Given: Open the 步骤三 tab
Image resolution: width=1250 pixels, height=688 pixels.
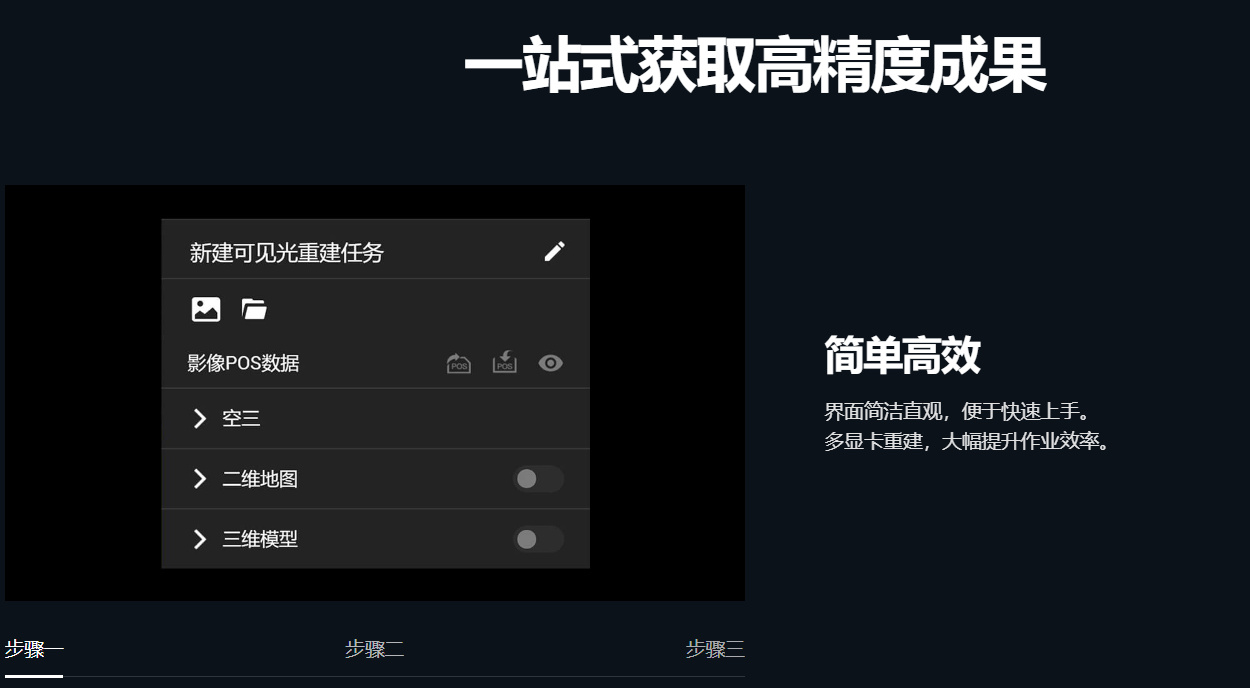Looking at the screenshot, I should pyautogui.click(x=714, y=650).
